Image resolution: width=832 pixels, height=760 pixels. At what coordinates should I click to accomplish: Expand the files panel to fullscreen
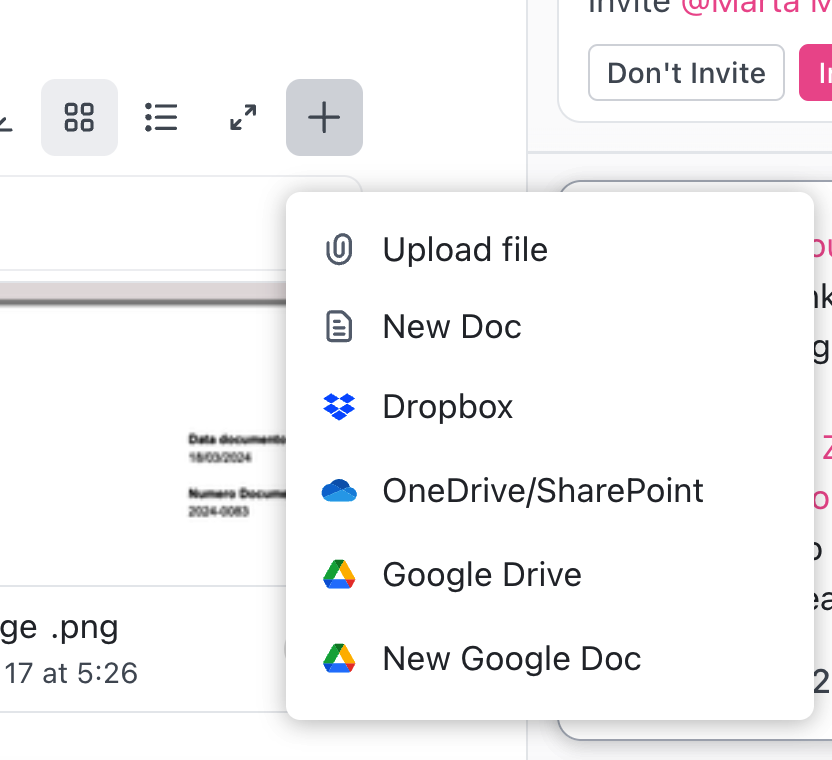243,118
